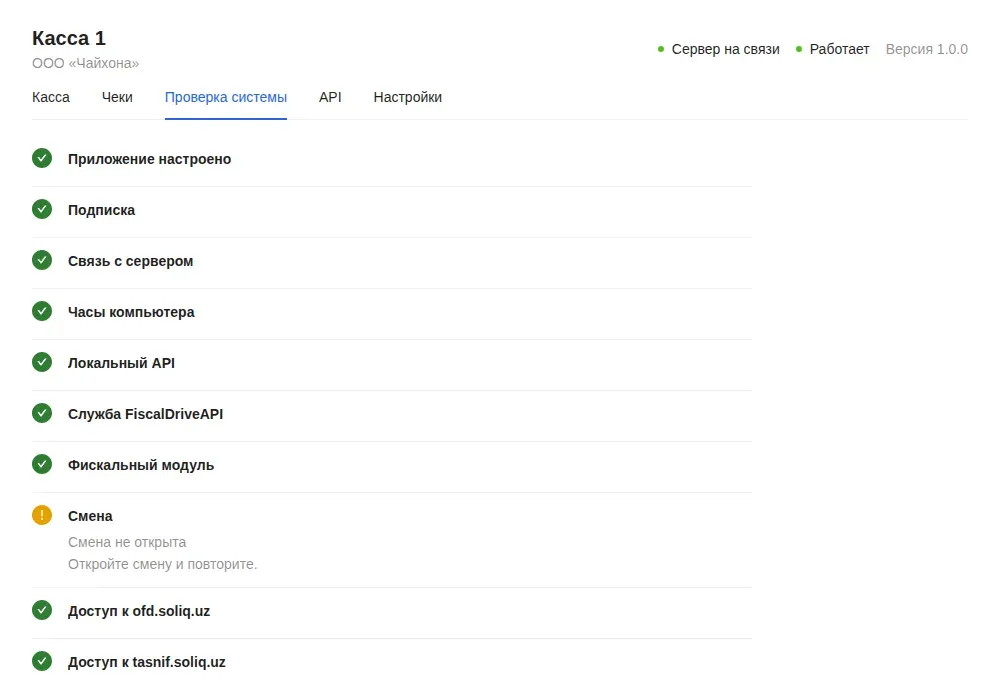The image size is (1000, 680).
Task: Click the Связь с сервером label
Action: 131,261
